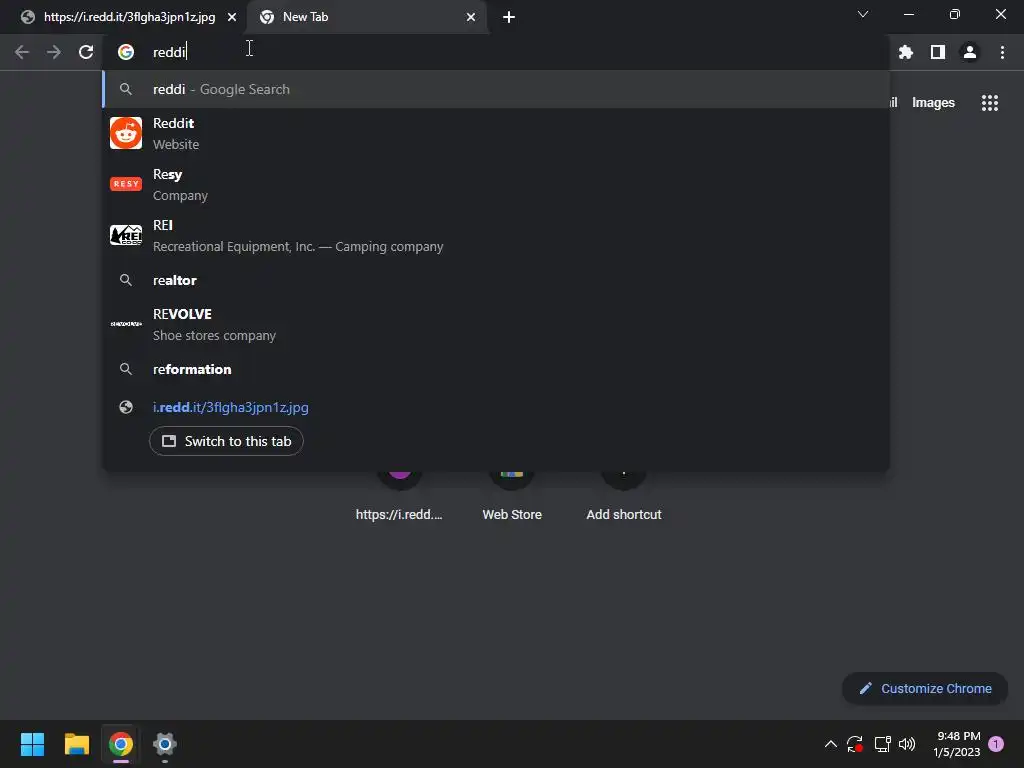This screenshot has width=1024, height=768.
Task: Close the New Tab tab
Action: click(471, 17)
